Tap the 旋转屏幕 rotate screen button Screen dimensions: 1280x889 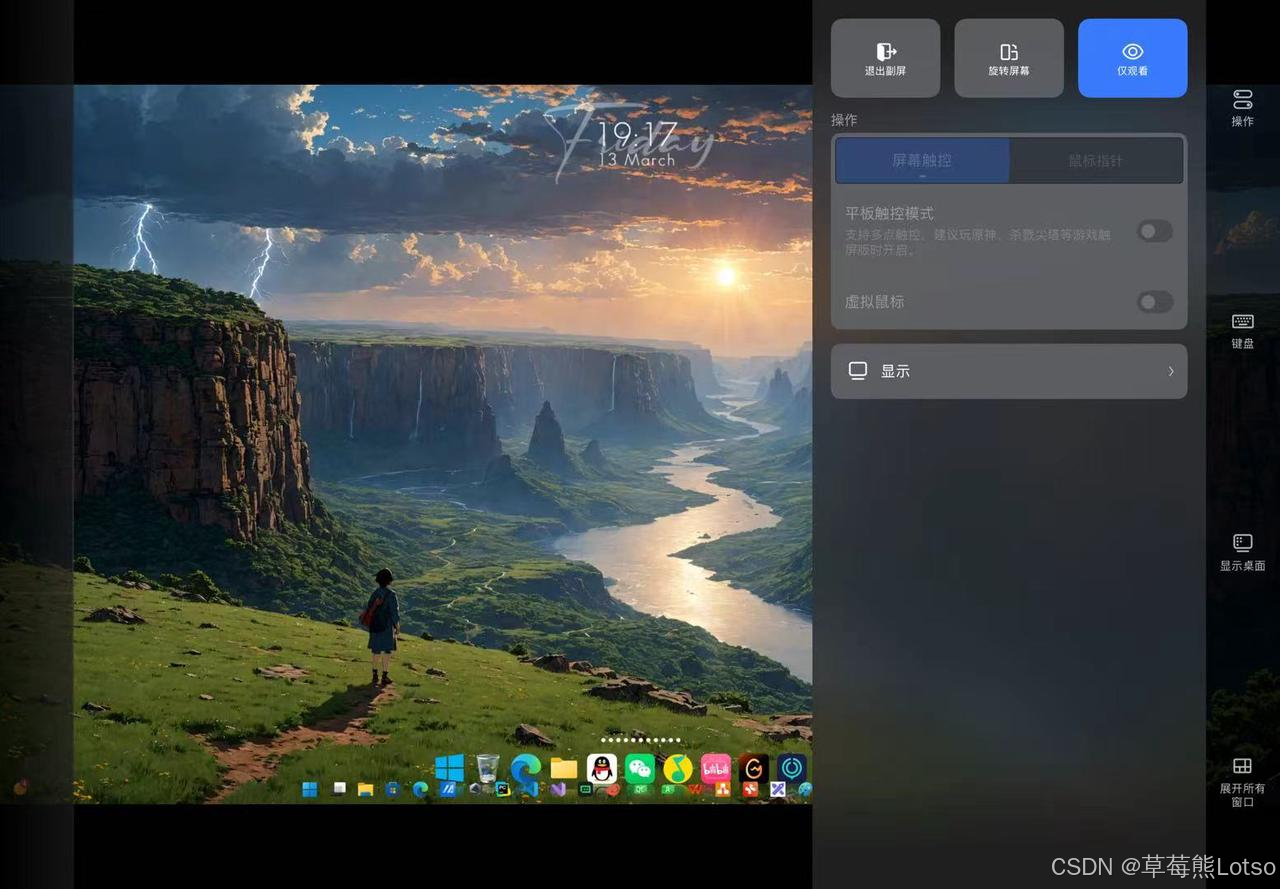[x=1008, y=58]
